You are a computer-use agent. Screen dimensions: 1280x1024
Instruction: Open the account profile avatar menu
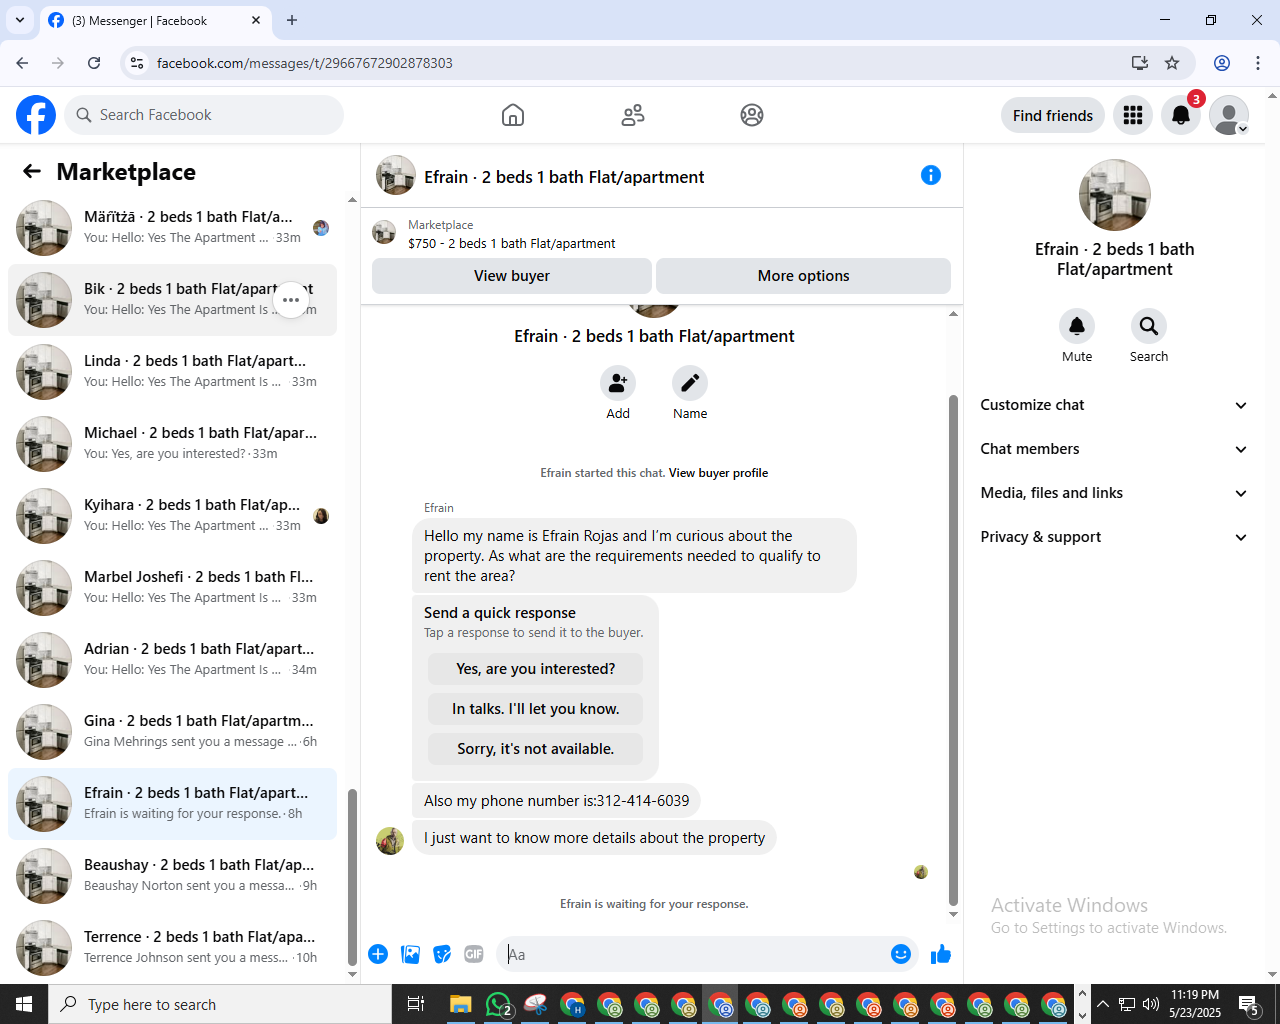(x=1229, y=115)
